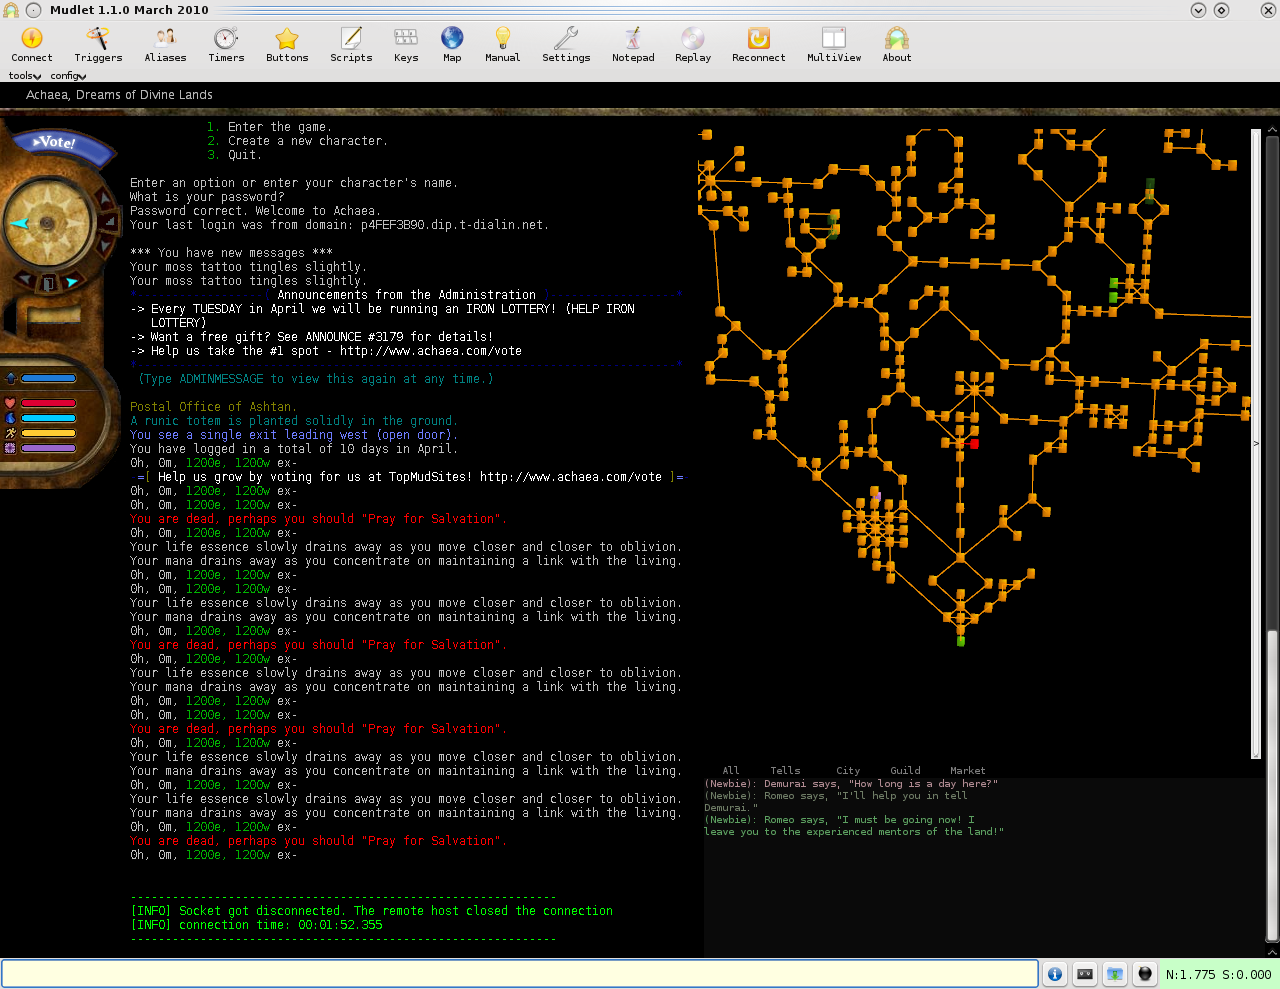Open the About dialog icon
This screenshot has height=989, width=1280.
coord(897,44)
